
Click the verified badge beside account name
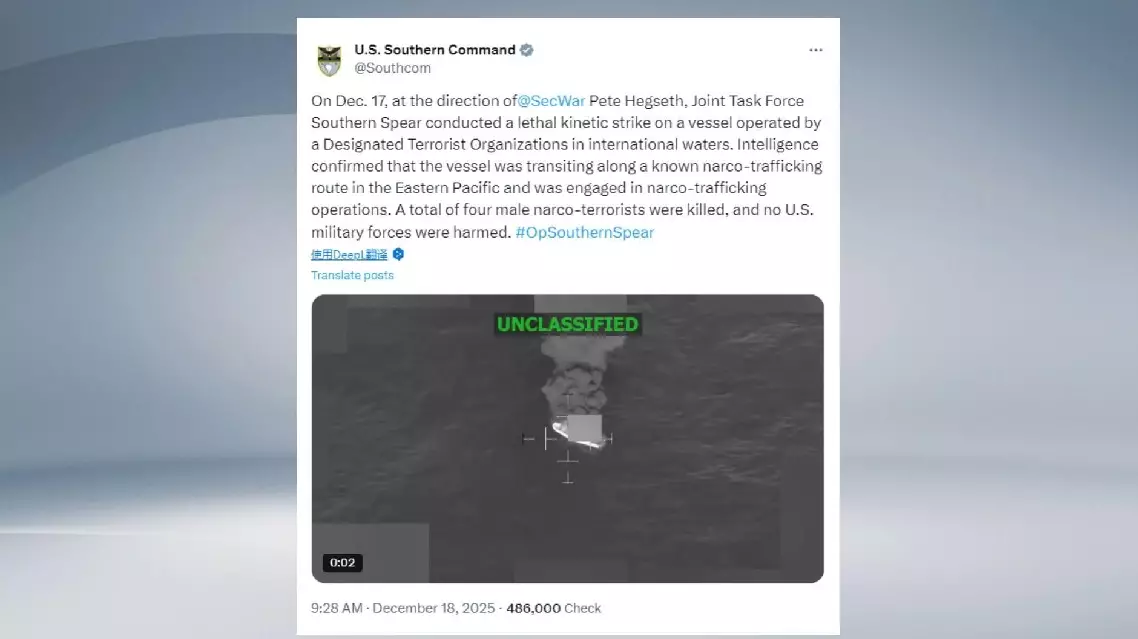point(527,49)
